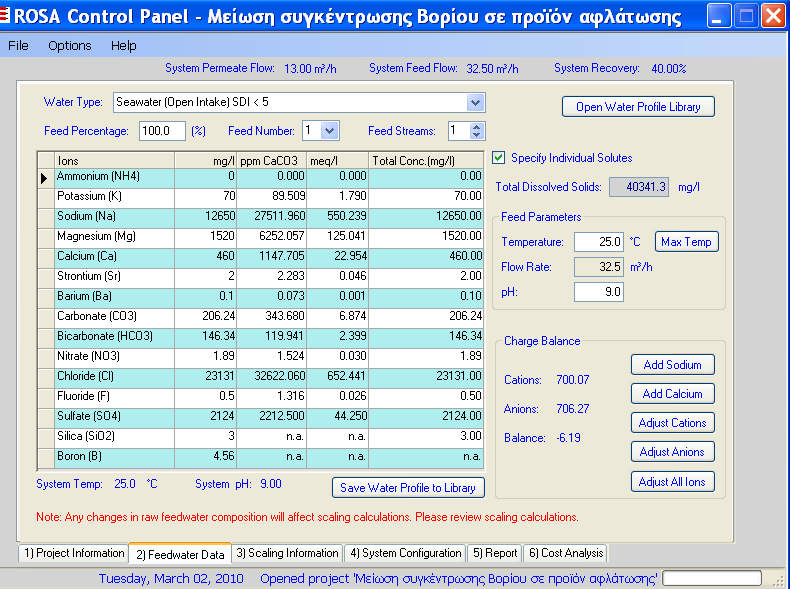Maximize the ROSA Control Panel window
This screenshot has height=589, width=790.
pyautogui.click(x=746, y=16)
